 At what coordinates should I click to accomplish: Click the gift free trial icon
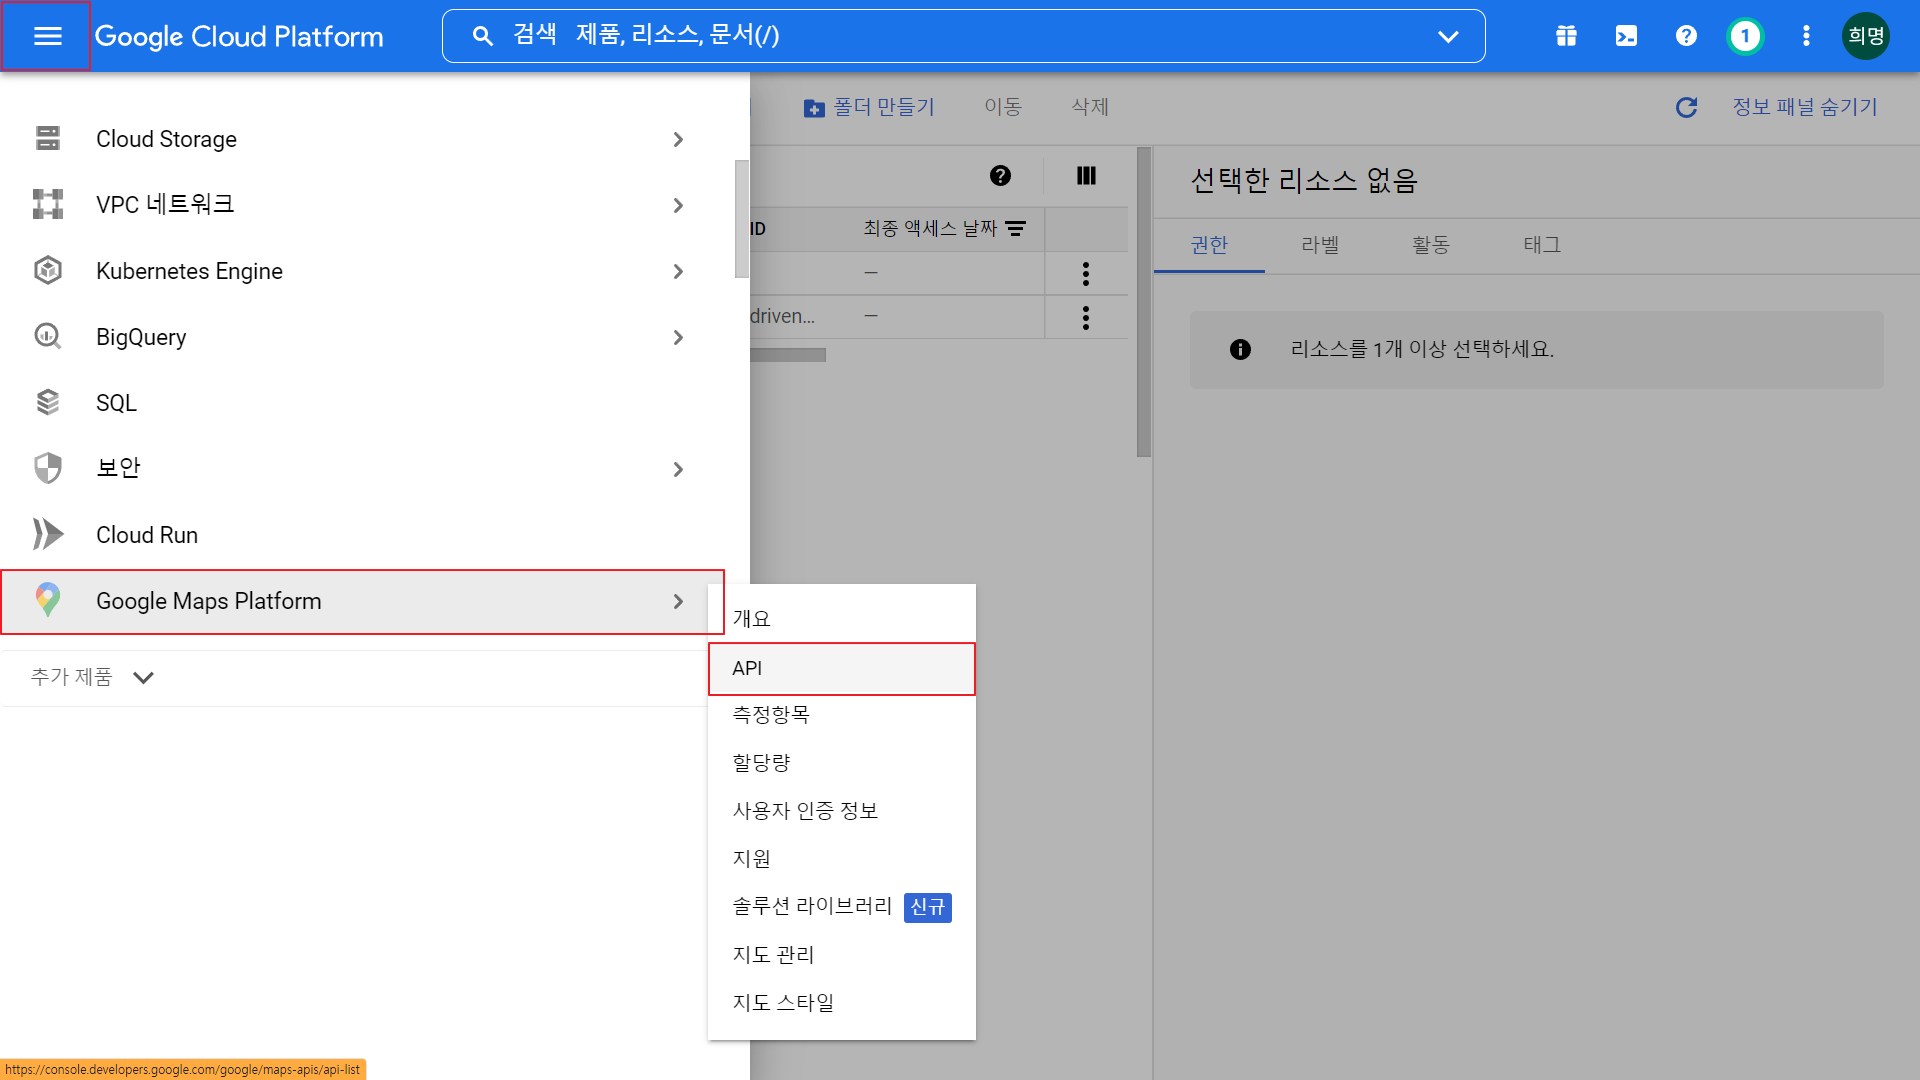click(x=1566, y=36)
